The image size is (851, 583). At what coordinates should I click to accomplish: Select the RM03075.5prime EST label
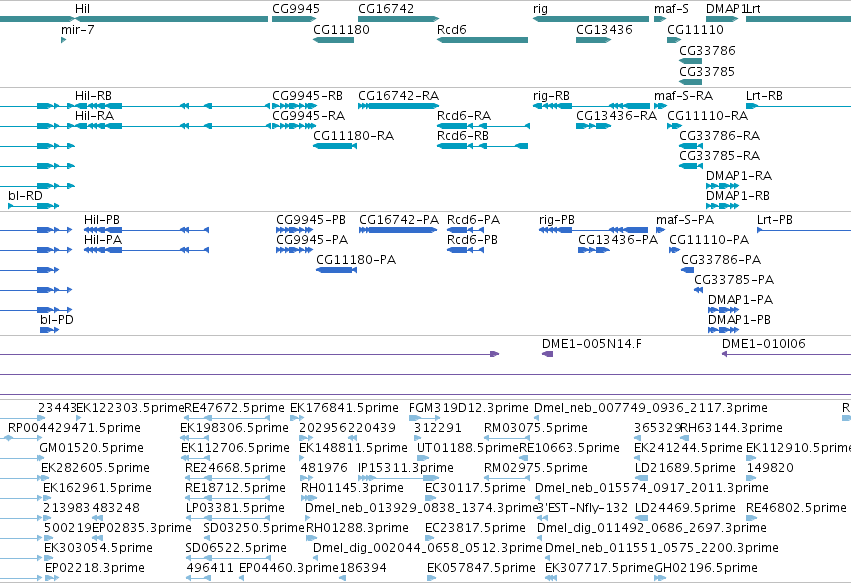536,428
